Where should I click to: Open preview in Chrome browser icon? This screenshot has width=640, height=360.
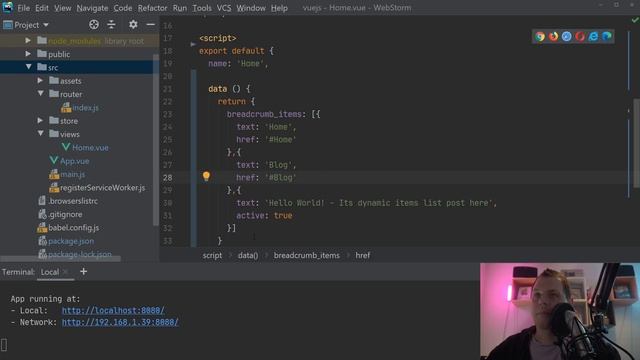[x=540, y=36]
